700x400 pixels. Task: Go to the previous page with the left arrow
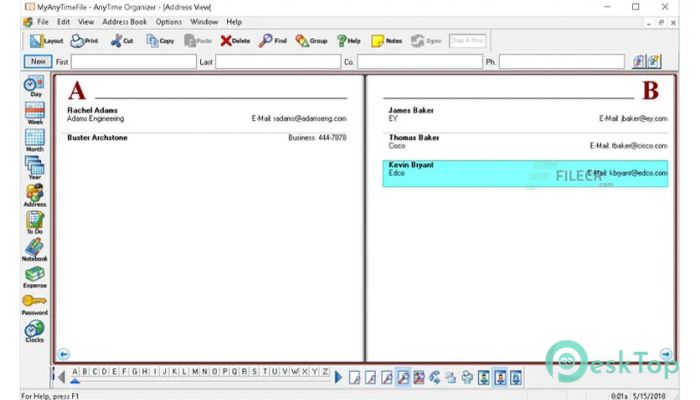63,354
